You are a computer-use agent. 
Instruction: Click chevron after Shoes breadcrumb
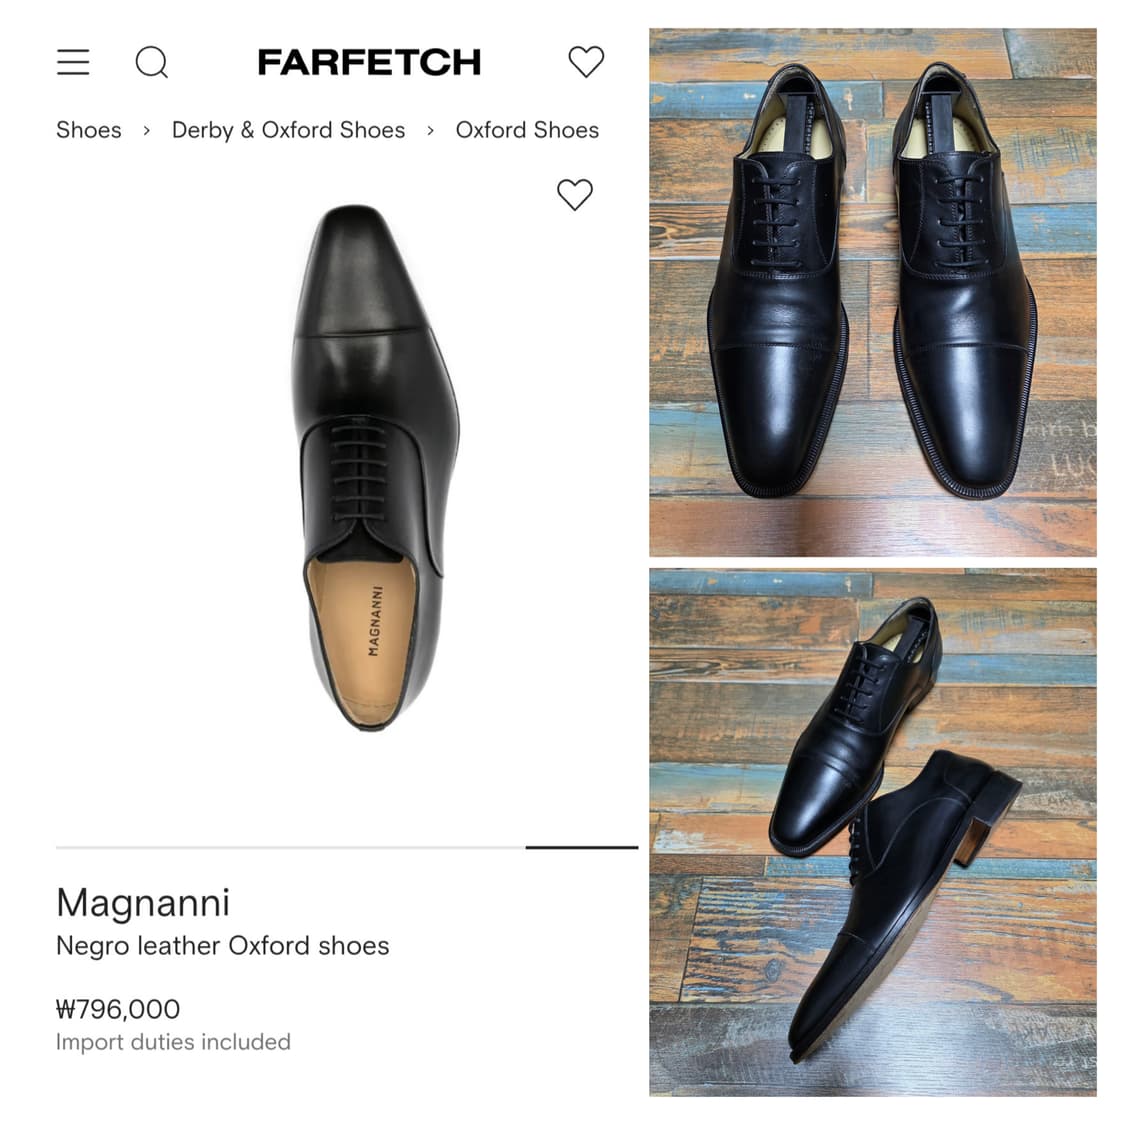146,131
